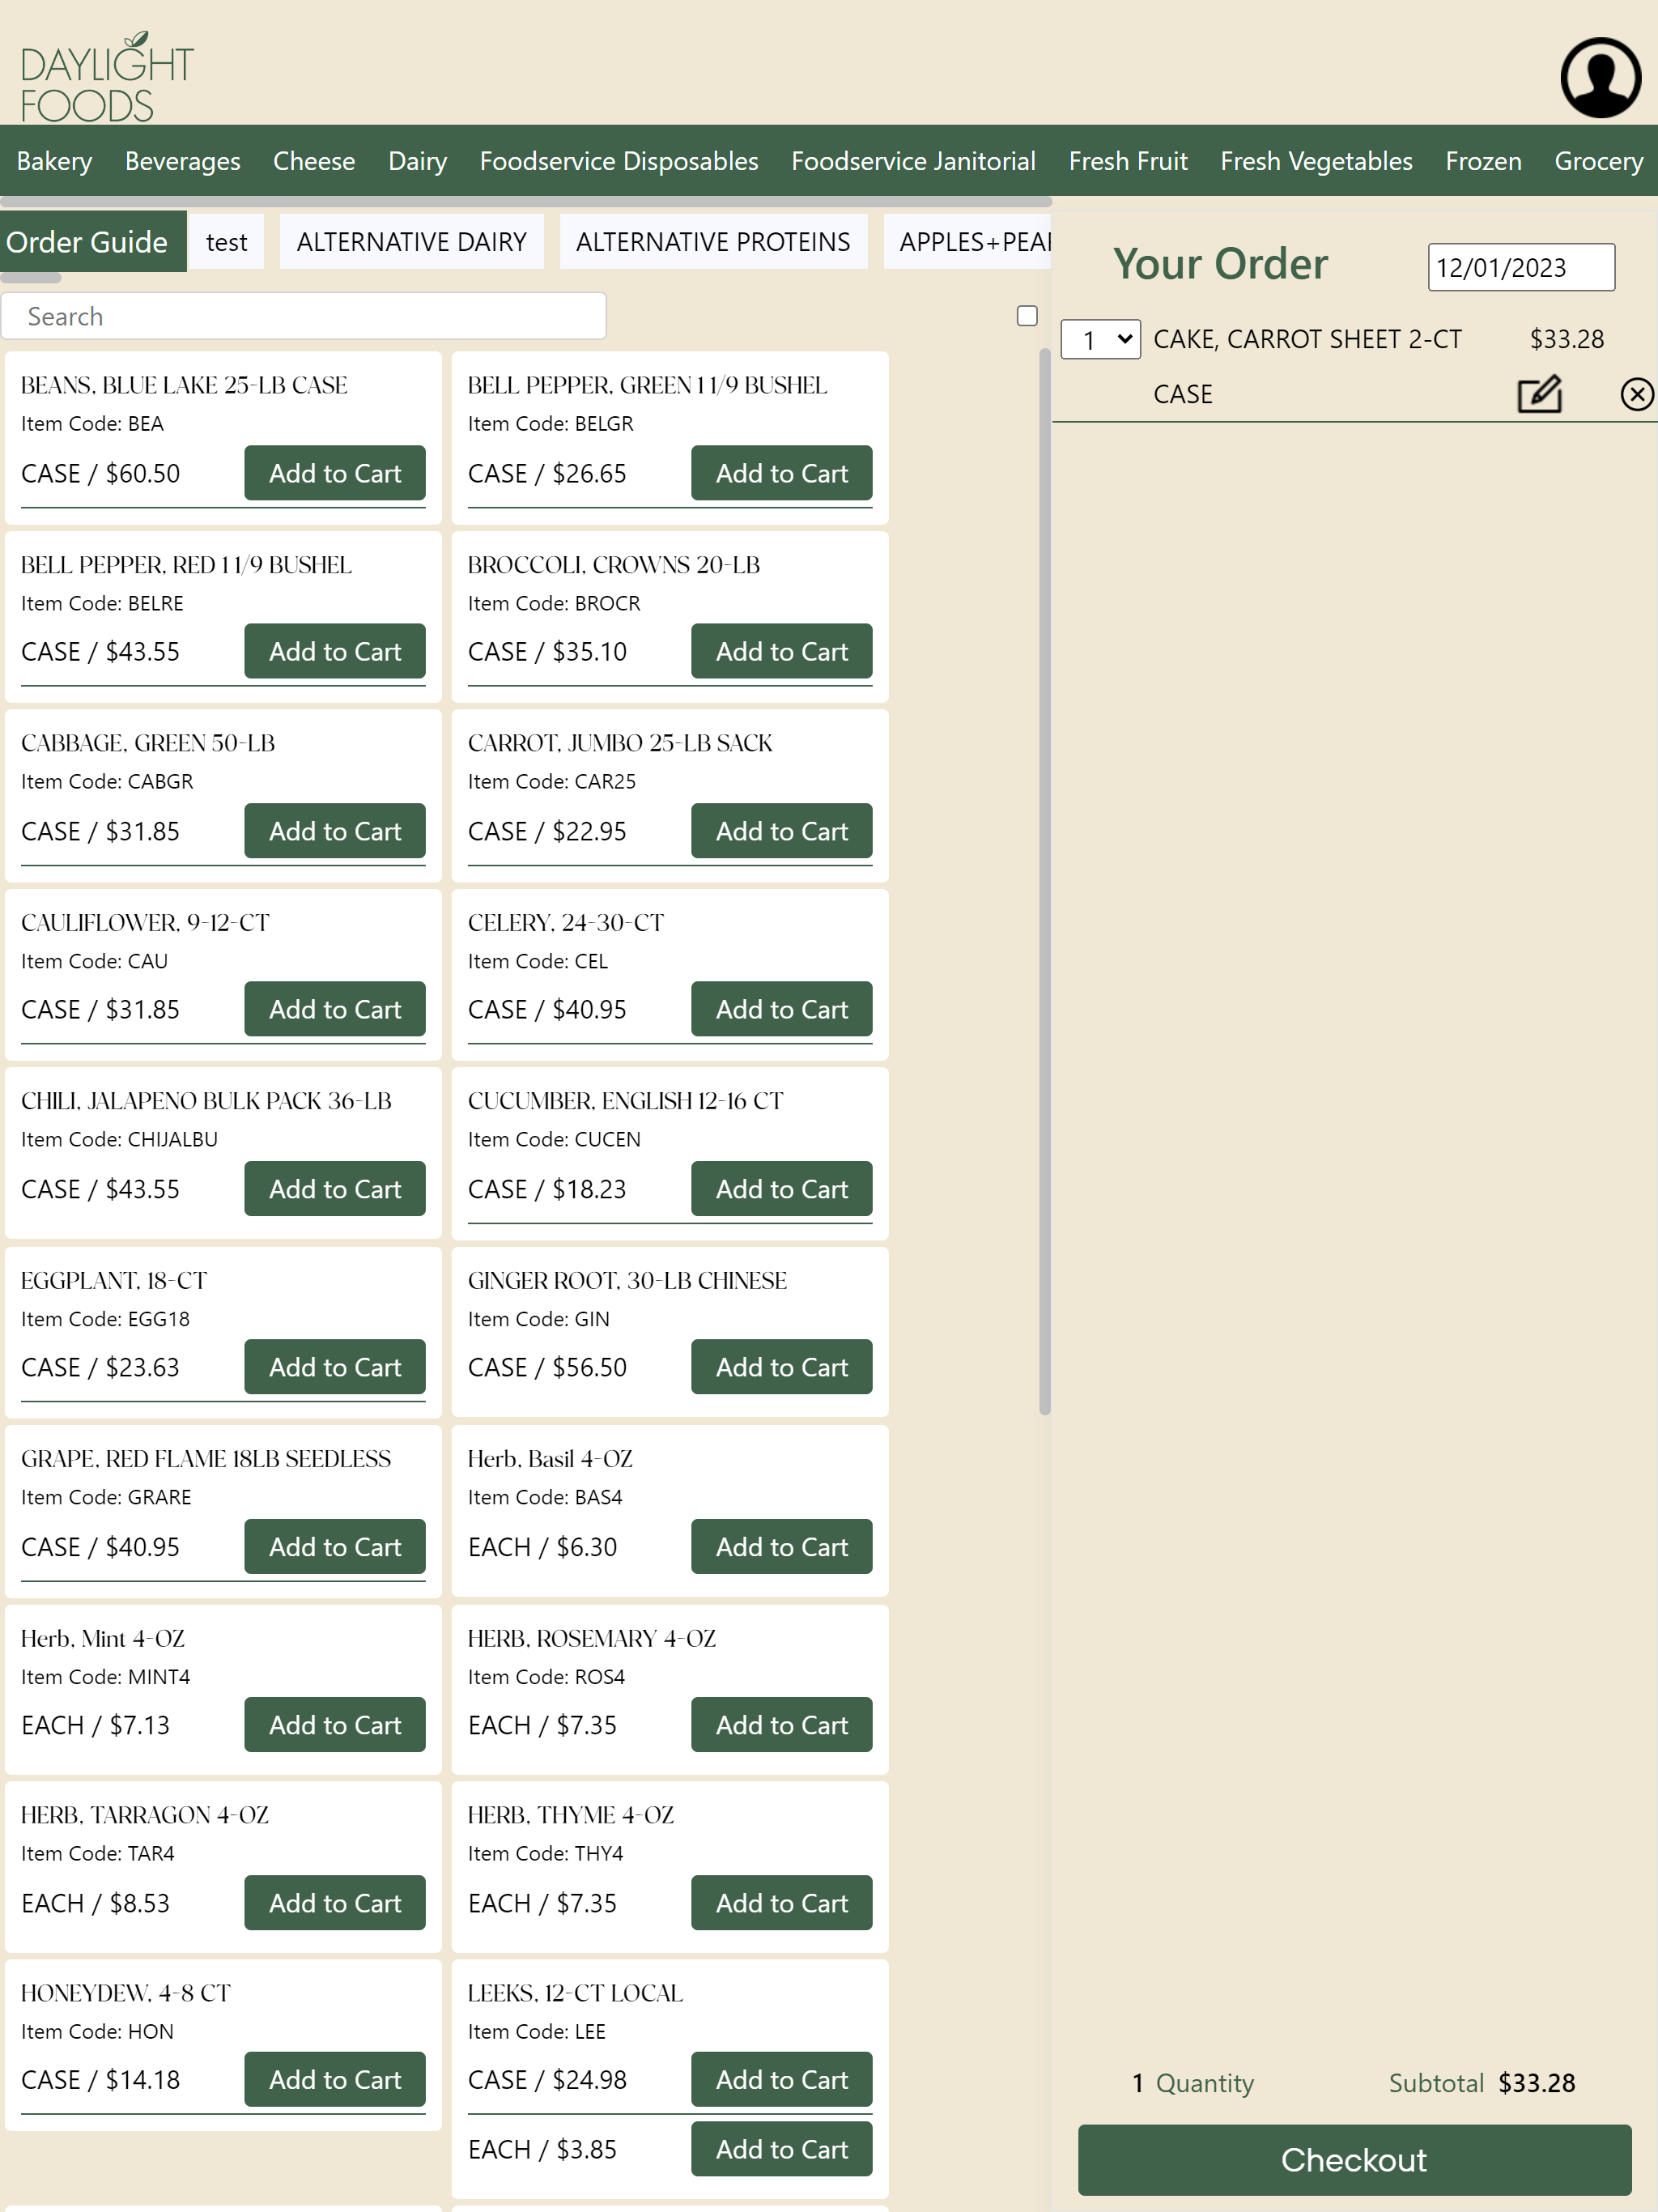Remove Cake, Carrot Sheet from order

click(x=1636, y=394)
